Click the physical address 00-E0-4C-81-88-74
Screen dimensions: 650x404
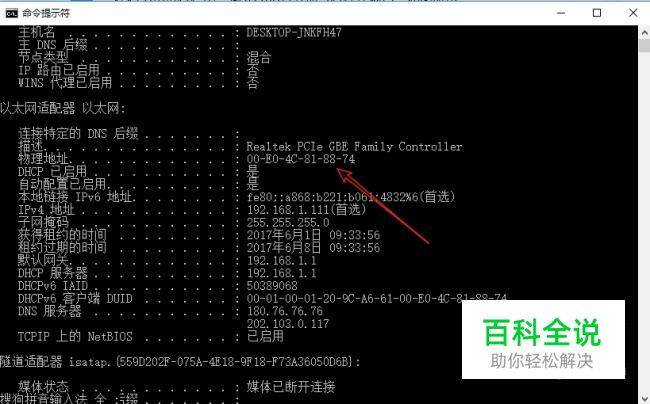[x=301, y=159]
